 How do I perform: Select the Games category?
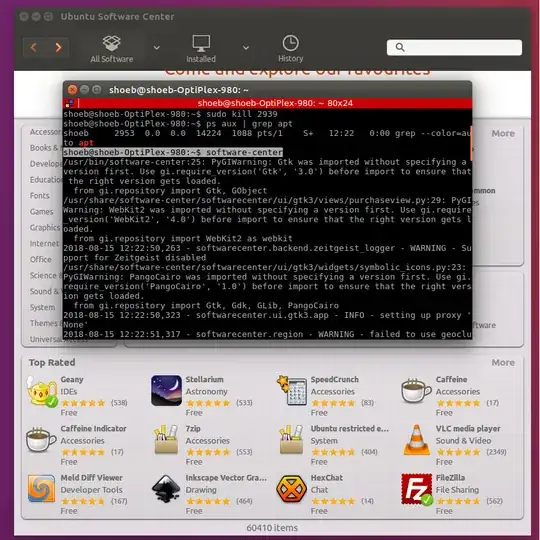pyautogui.click(x=41, y=211)
